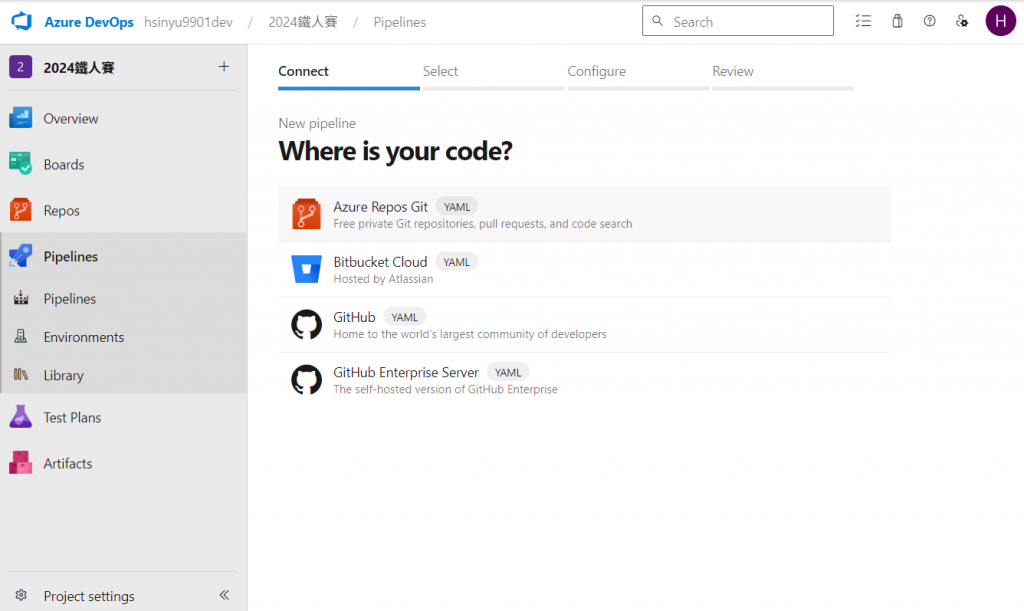Click the GitHub octocat icon beside GitHub

pyautogui.click(x=306, y=324)
